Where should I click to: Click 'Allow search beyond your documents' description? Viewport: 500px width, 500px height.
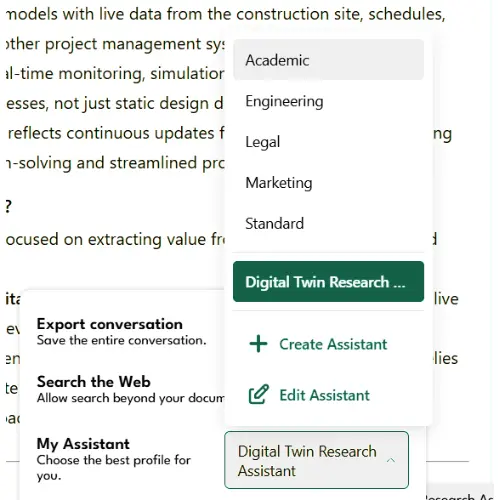[x=130, y=398]
